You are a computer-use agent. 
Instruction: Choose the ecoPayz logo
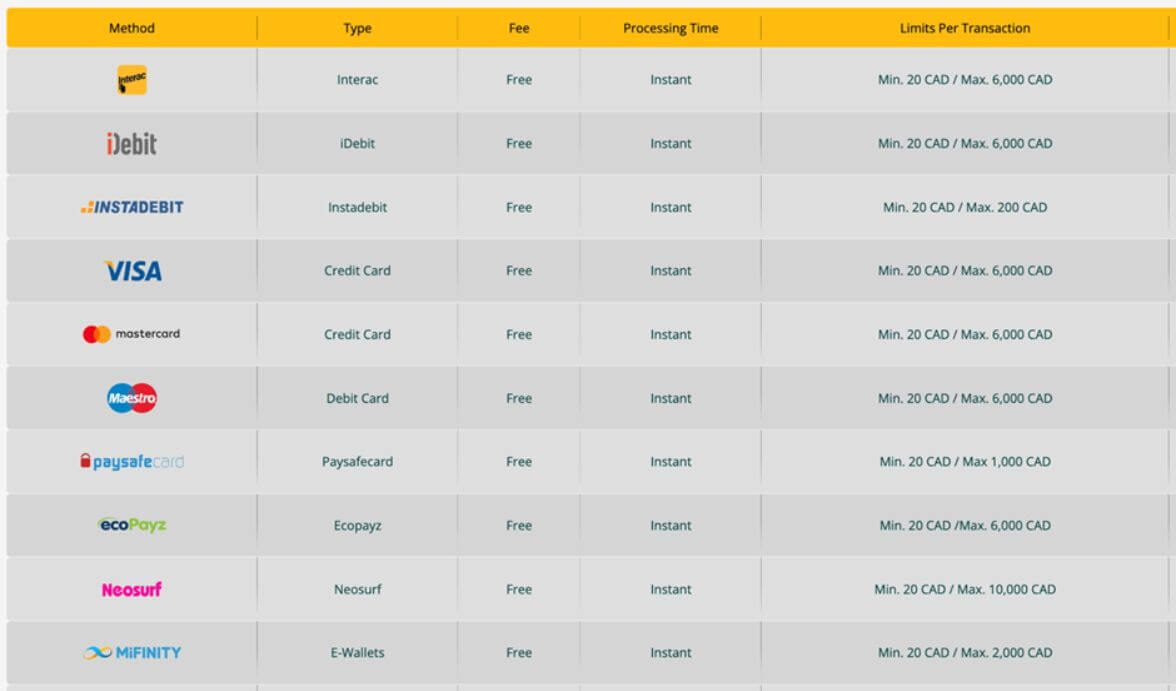(131, 525)
